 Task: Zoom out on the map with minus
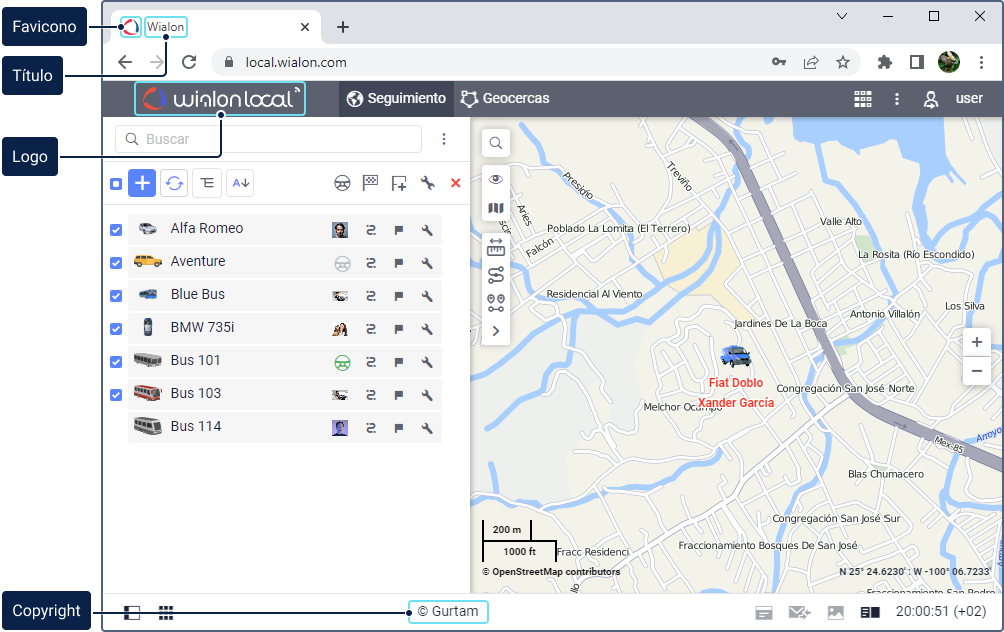[x=976, y=371]
